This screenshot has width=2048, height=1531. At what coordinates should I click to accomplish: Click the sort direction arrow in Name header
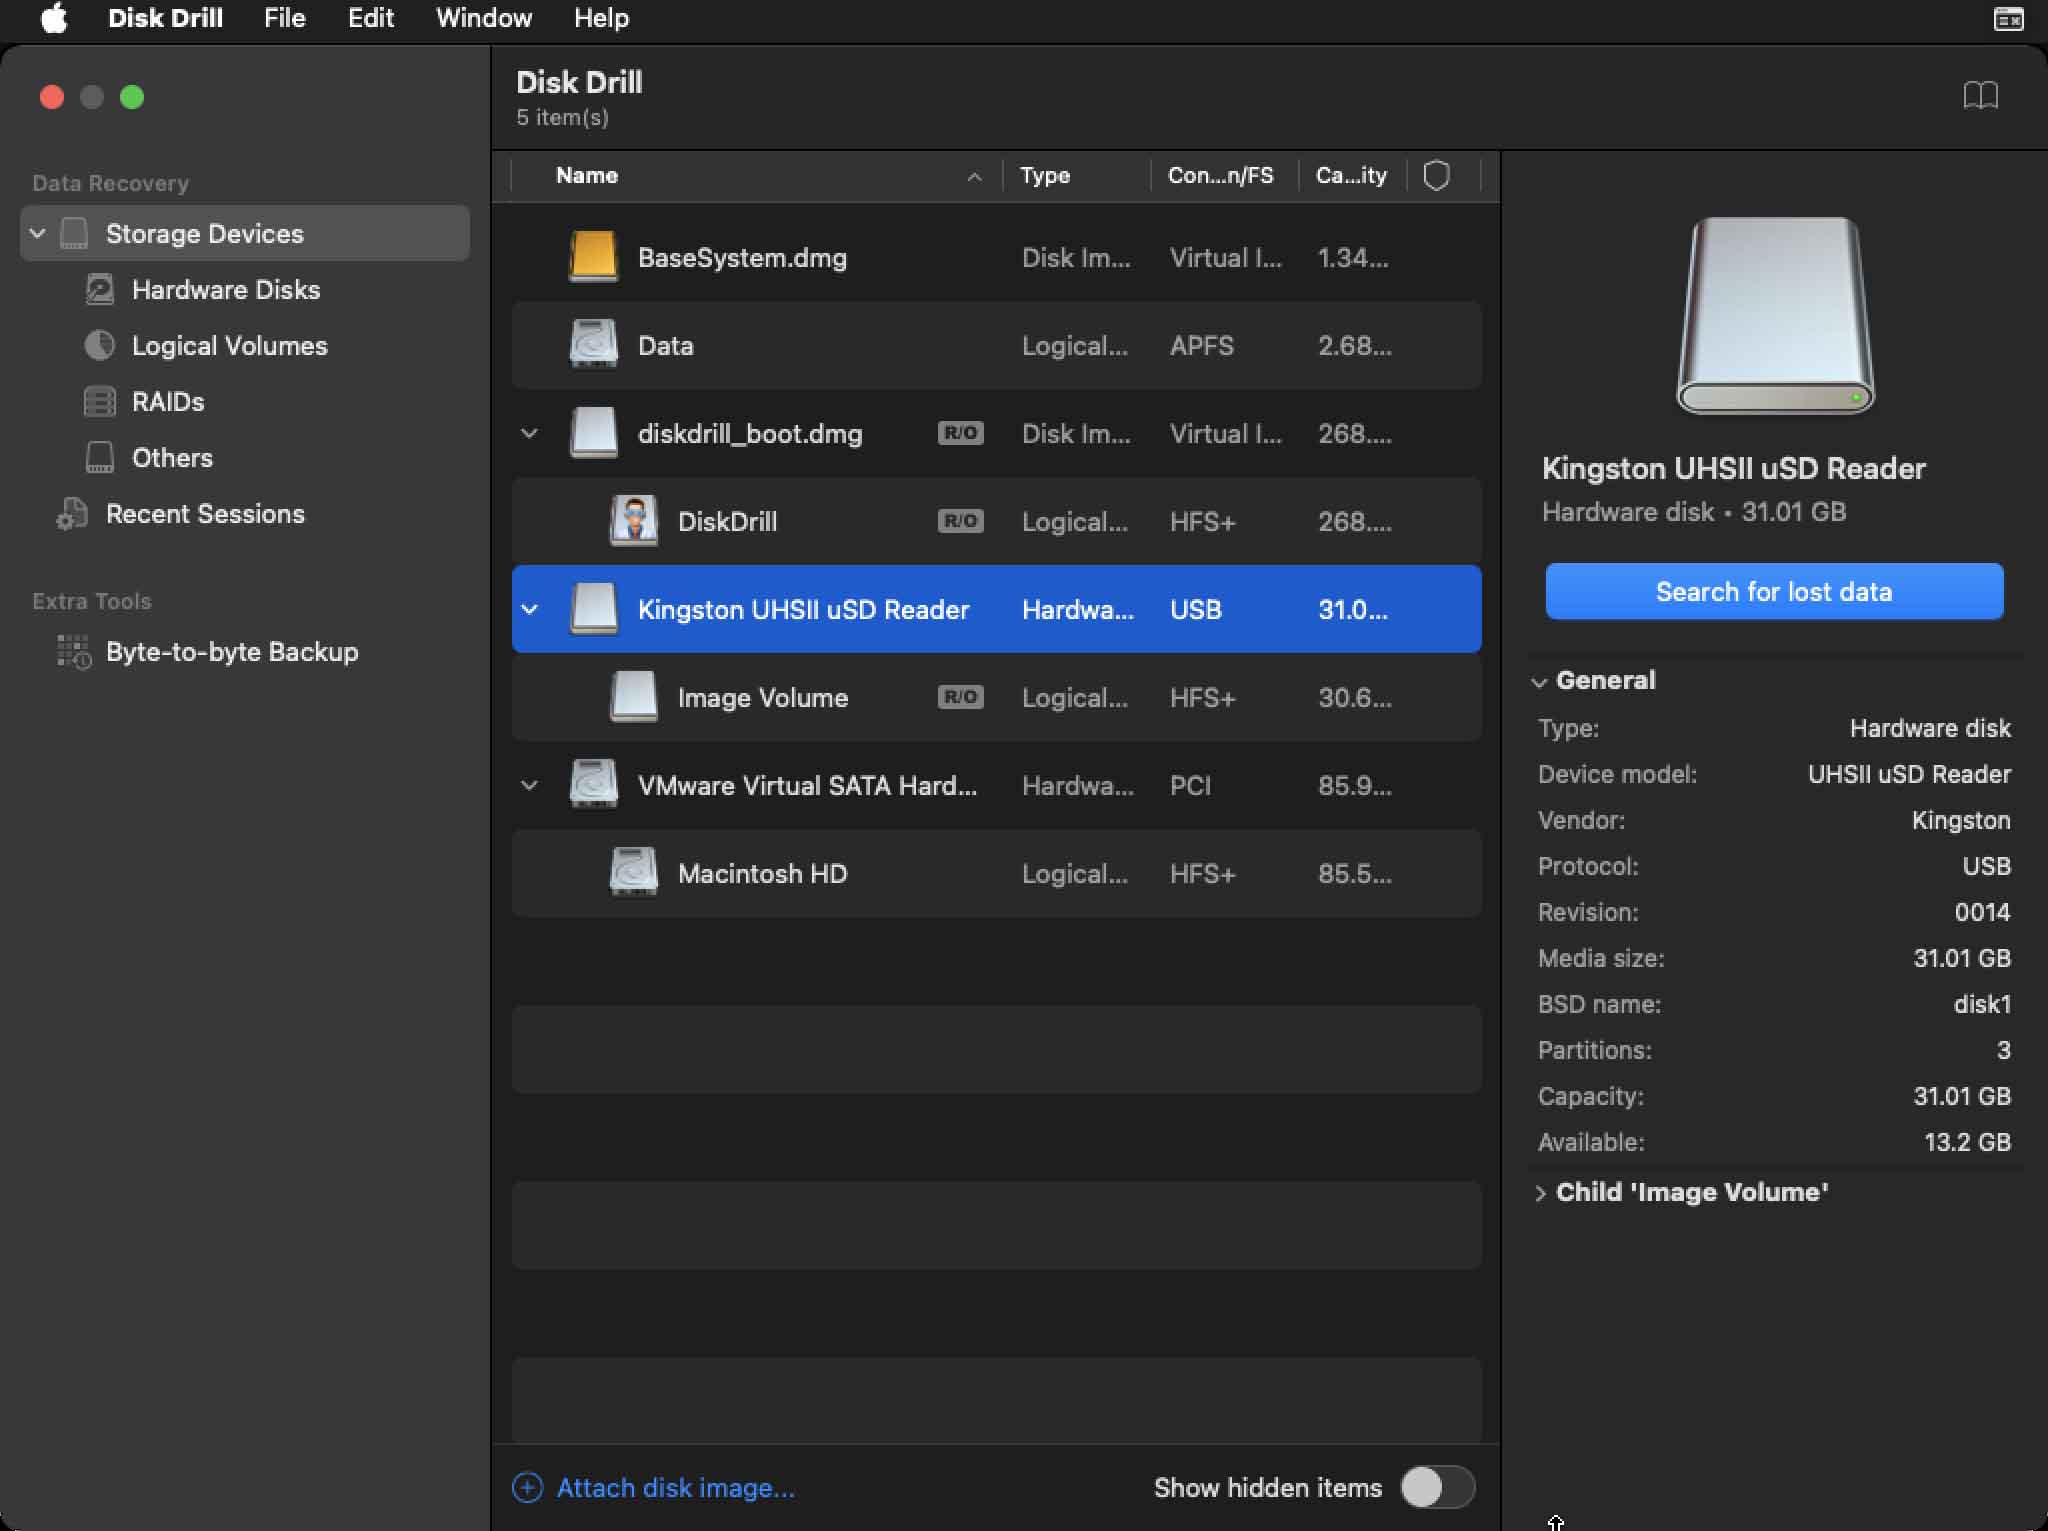click(974, 177)
